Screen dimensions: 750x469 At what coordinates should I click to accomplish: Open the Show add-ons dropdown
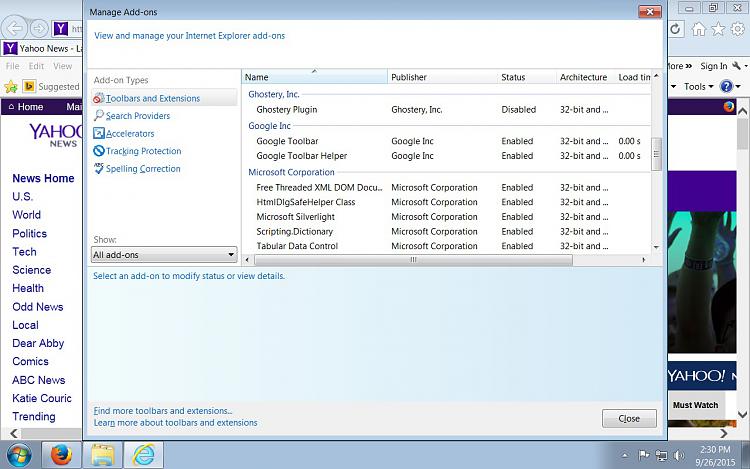(x=164, y=255)
